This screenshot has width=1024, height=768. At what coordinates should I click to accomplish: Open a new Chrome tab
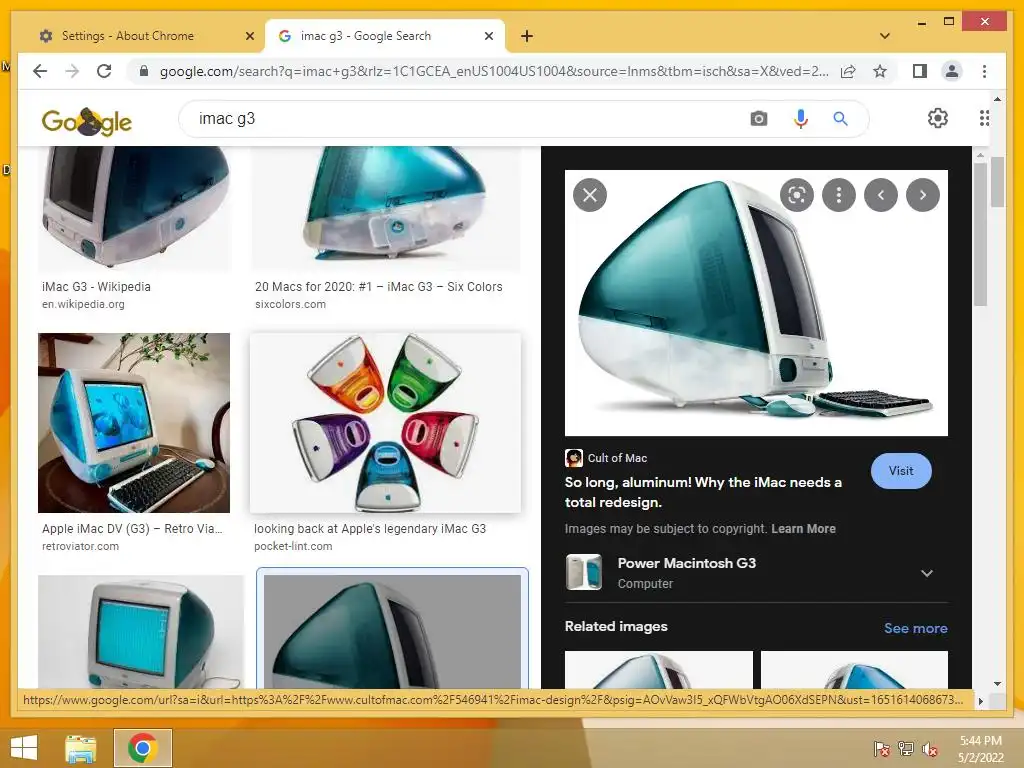[527, 36]
